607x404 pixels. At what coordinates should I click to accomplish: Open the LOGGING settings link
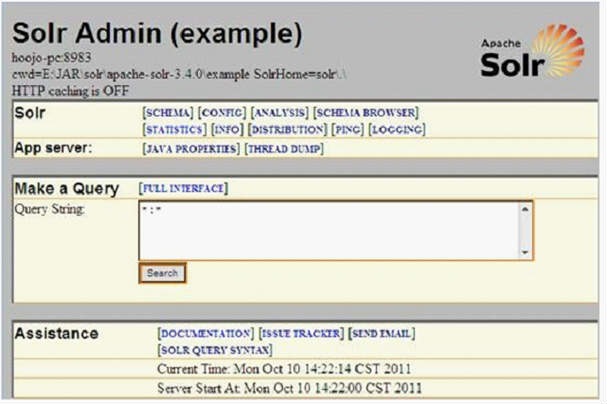pyautogui.click(x=397, y=129)
